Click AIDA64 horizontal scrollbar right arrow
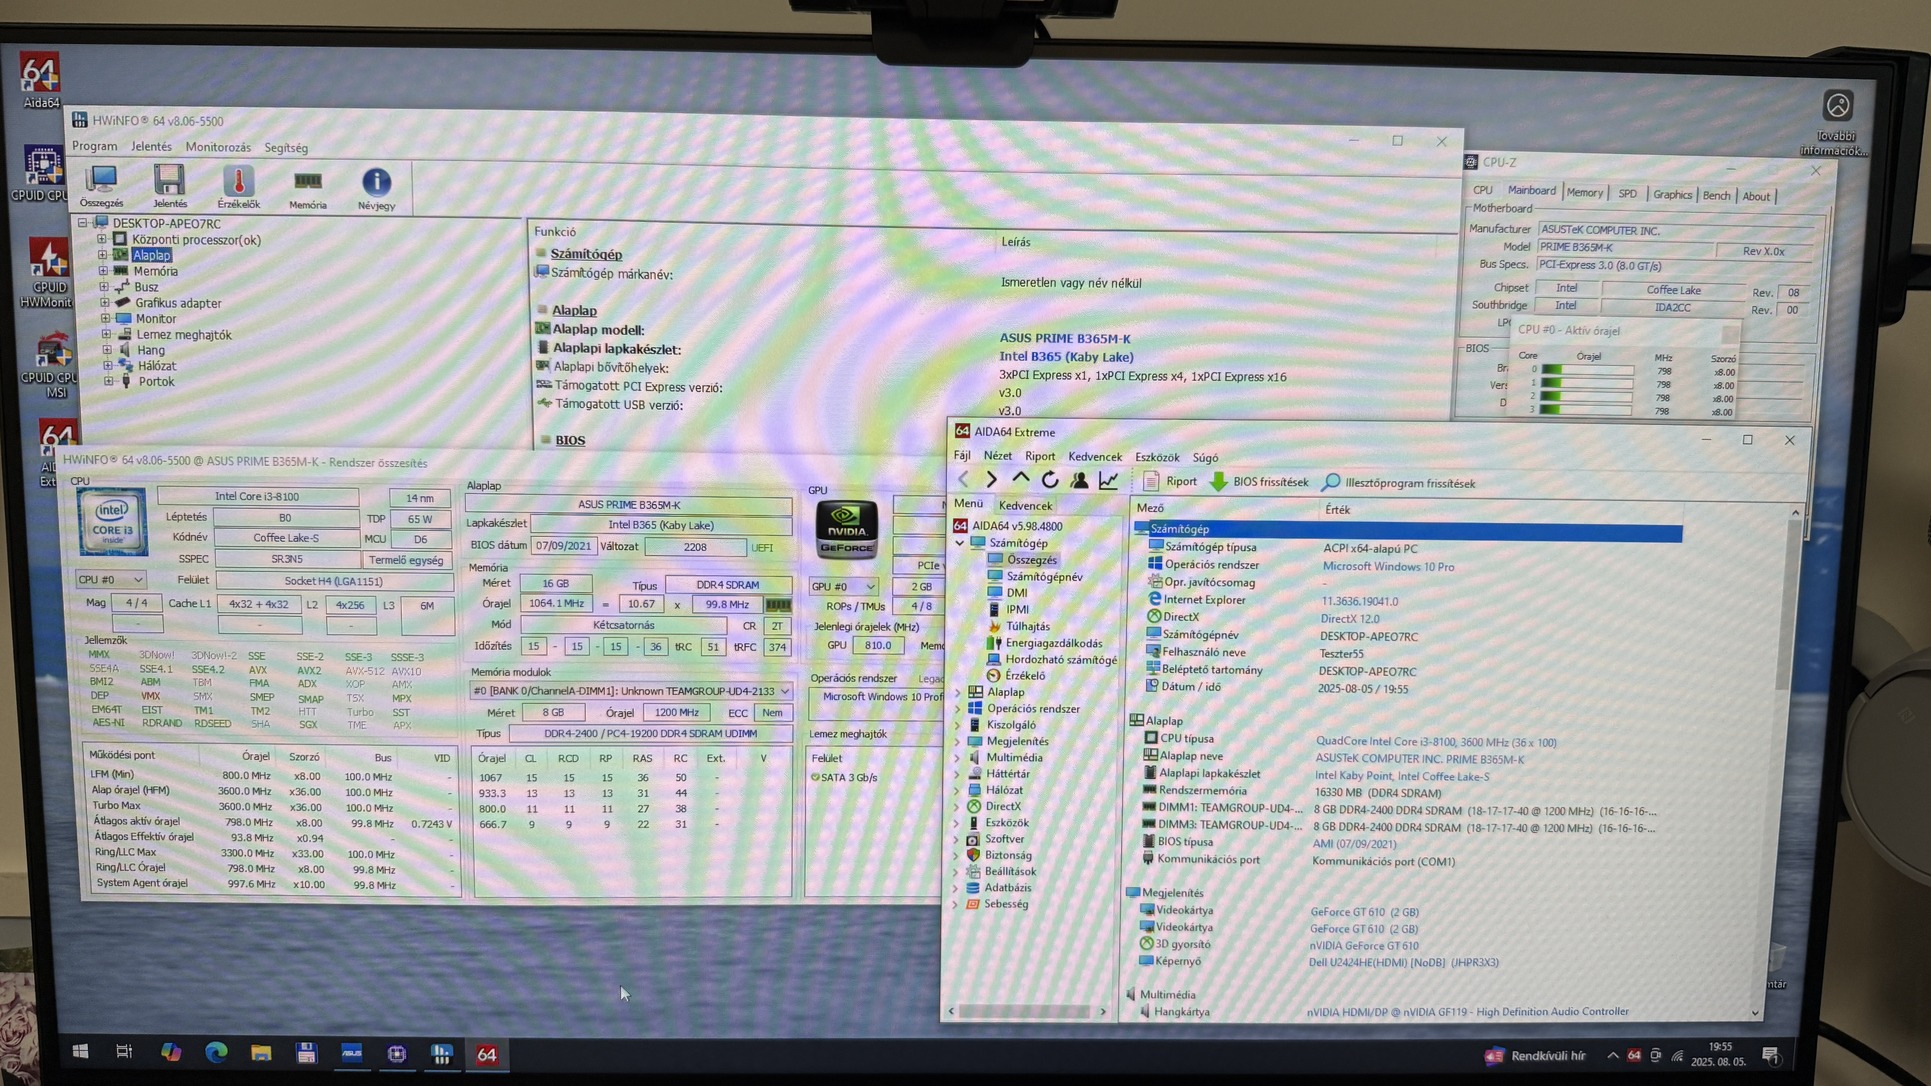Image resolution: width=1931 pixels, height=1086 pixels. click(x=1103, y=1012)
